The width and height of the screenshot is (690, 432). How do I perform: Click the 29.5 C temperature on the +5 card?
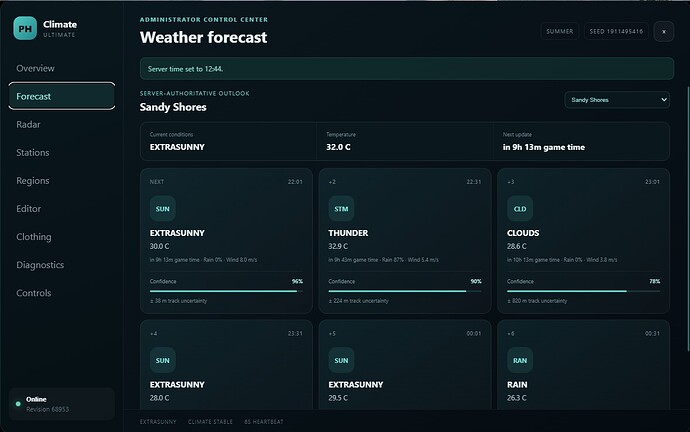(338, 398)
